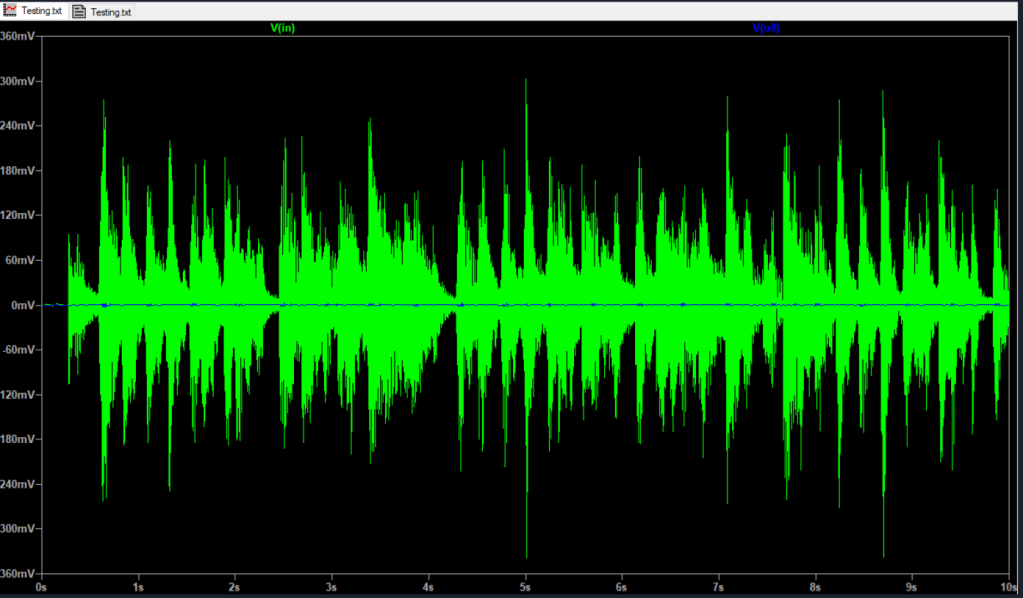Click the text document icon on second tab
Viewport: 1023px width, 598px height.
(79, 12)
